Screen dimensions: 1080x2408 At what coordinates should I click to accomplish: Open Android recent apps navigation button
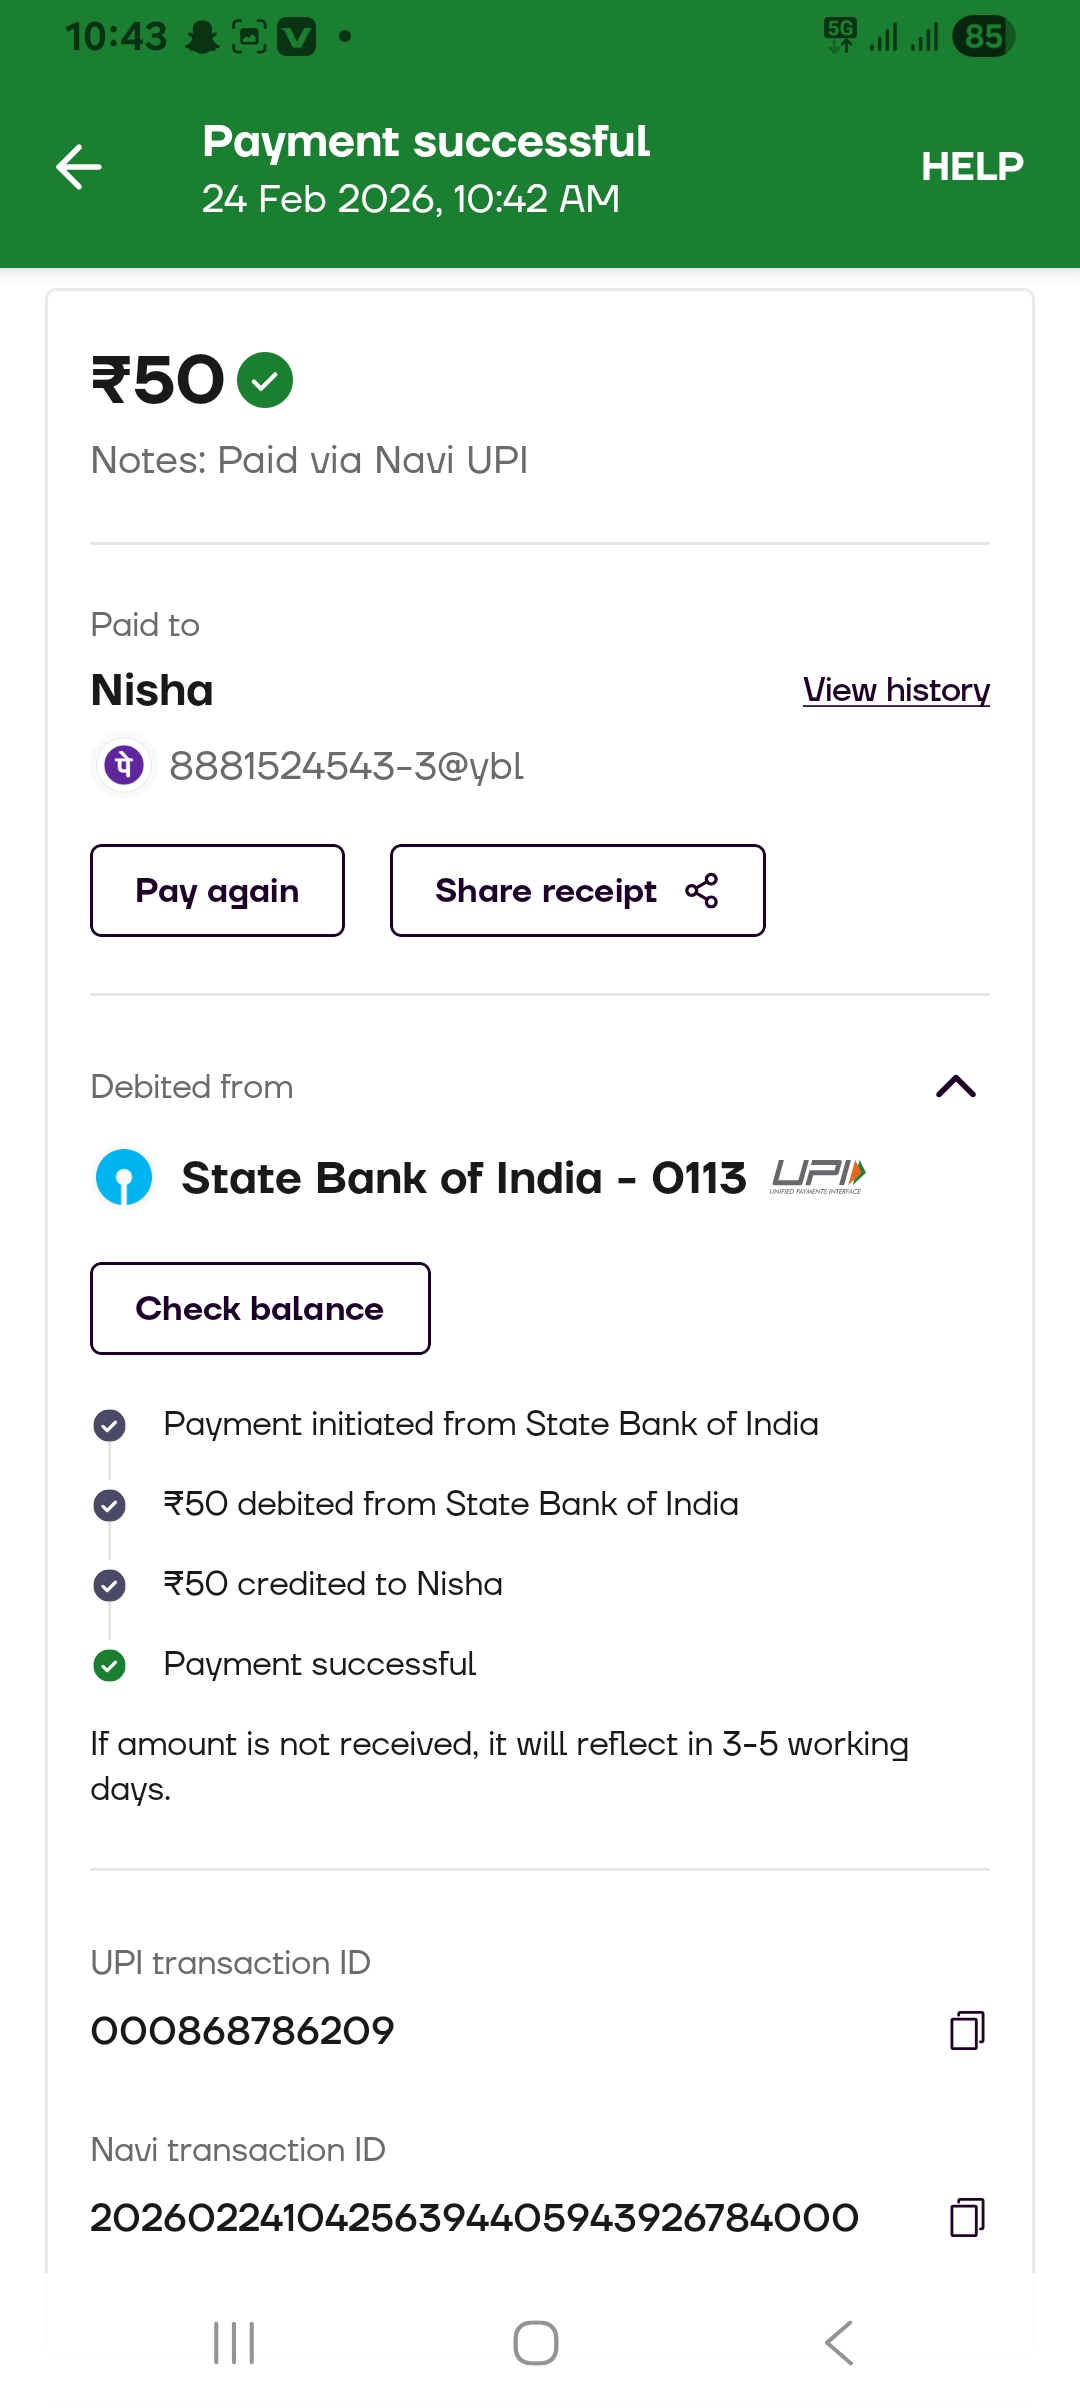point(234,2343)
